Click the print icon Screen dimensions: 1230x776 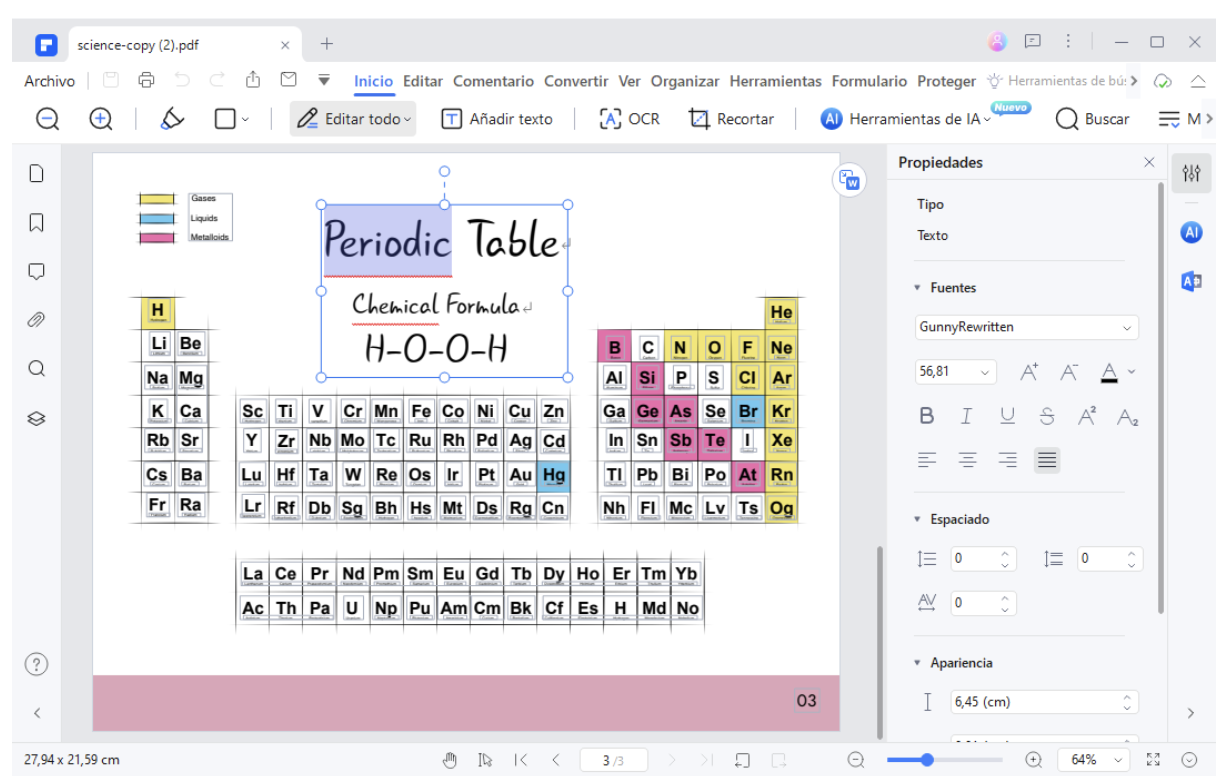click(147, 81)
